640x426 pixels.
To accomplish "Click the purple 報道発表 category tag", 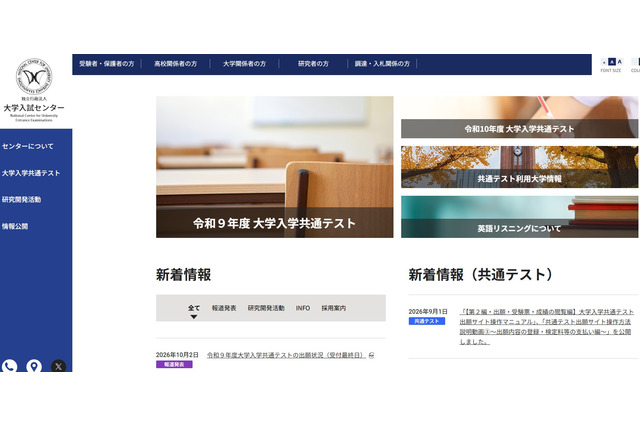I will 174,364.
